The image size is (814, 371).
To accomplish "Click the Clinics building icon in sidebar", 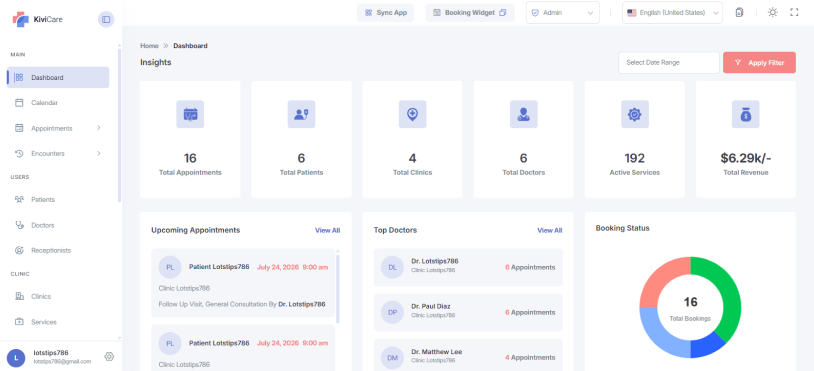I will 19,296.
